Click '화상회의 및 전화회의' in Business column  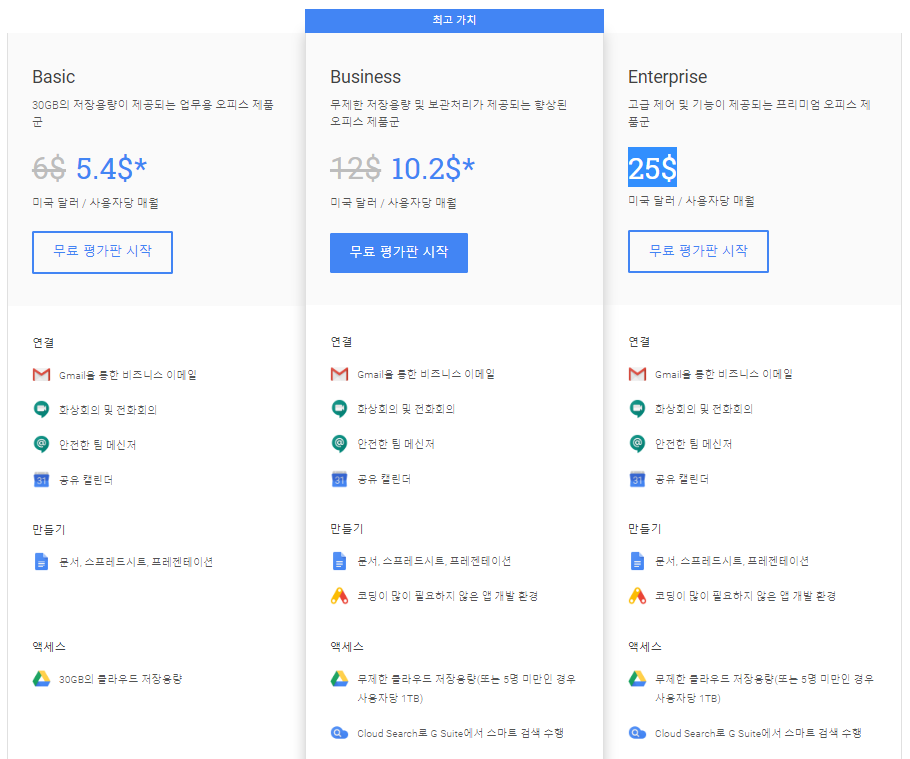coord(406,409)
